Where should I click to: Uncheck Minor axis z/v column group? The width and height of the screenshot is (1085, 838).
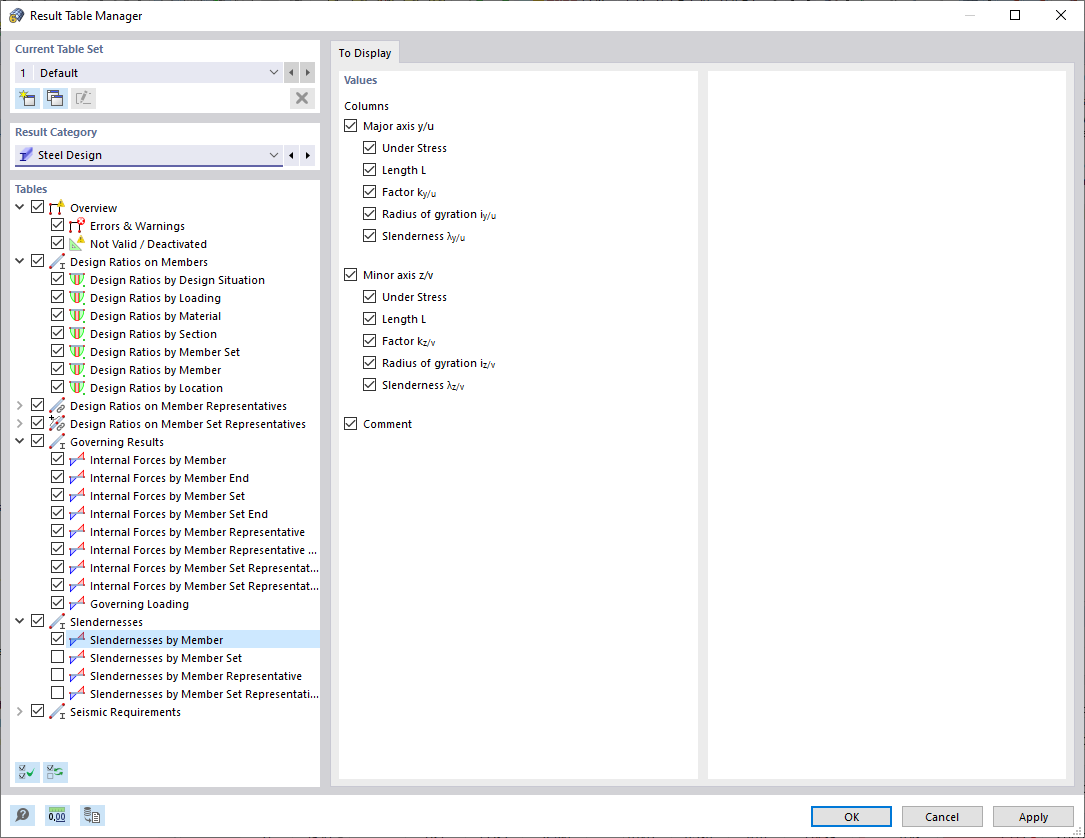[x=351, y=275]
